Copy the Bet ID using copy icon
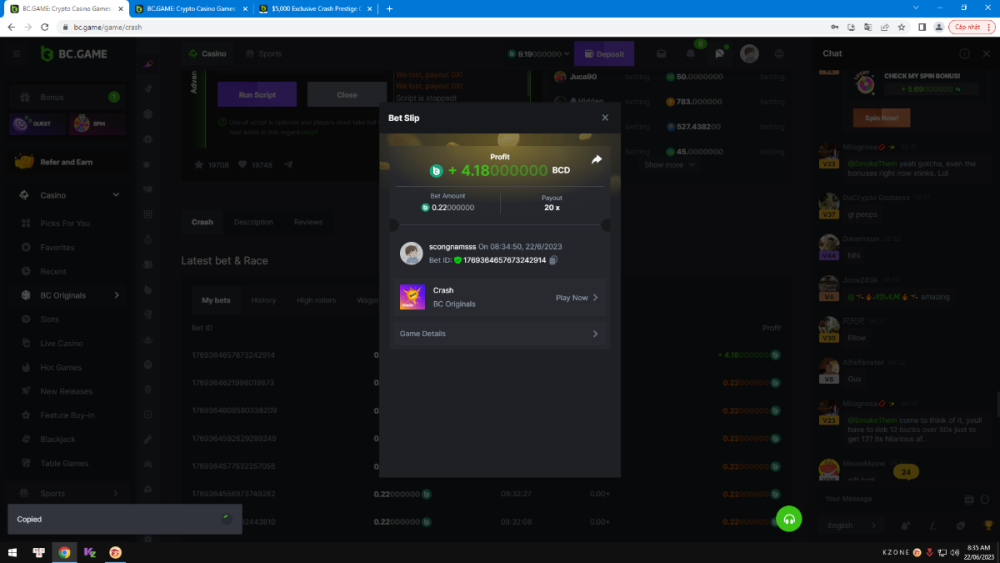Image resolution: width=1000 pixels, height=563 pixels. pos(553,260)
